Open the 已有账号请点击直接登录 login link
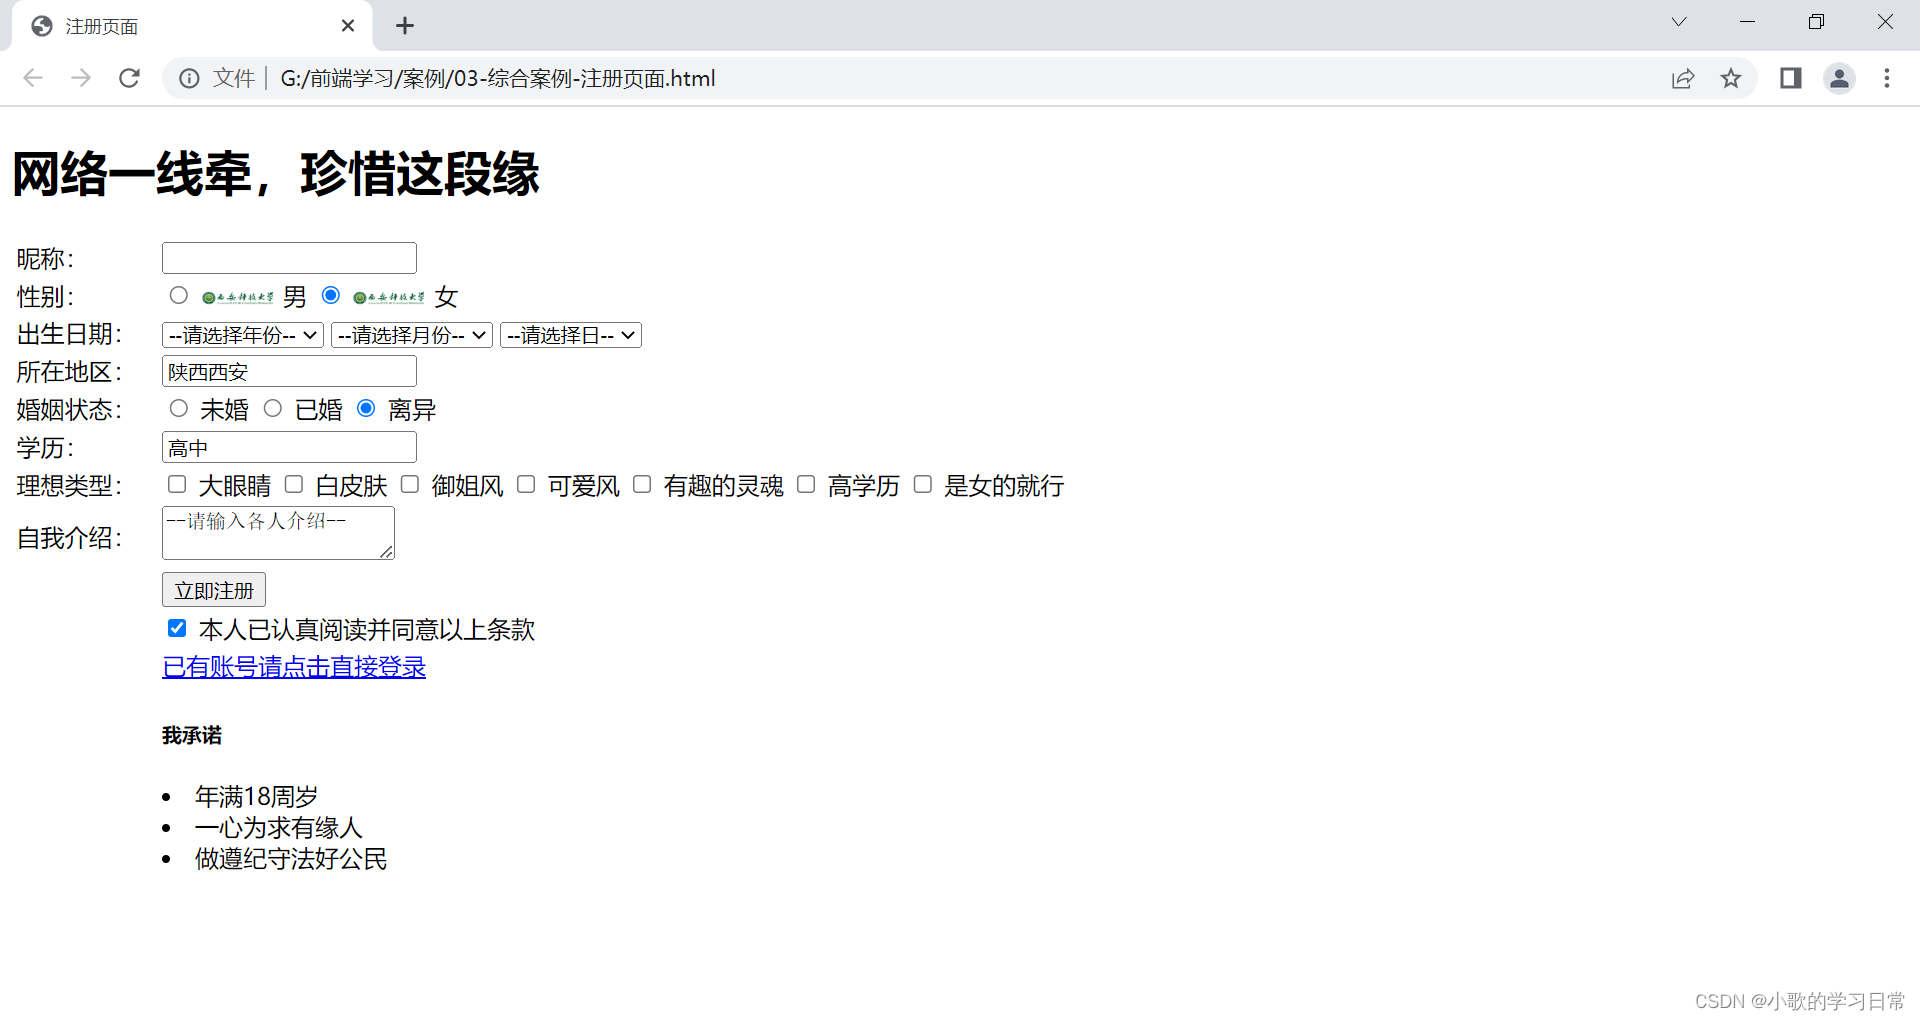1920x1020 pixels. (293, 667)
